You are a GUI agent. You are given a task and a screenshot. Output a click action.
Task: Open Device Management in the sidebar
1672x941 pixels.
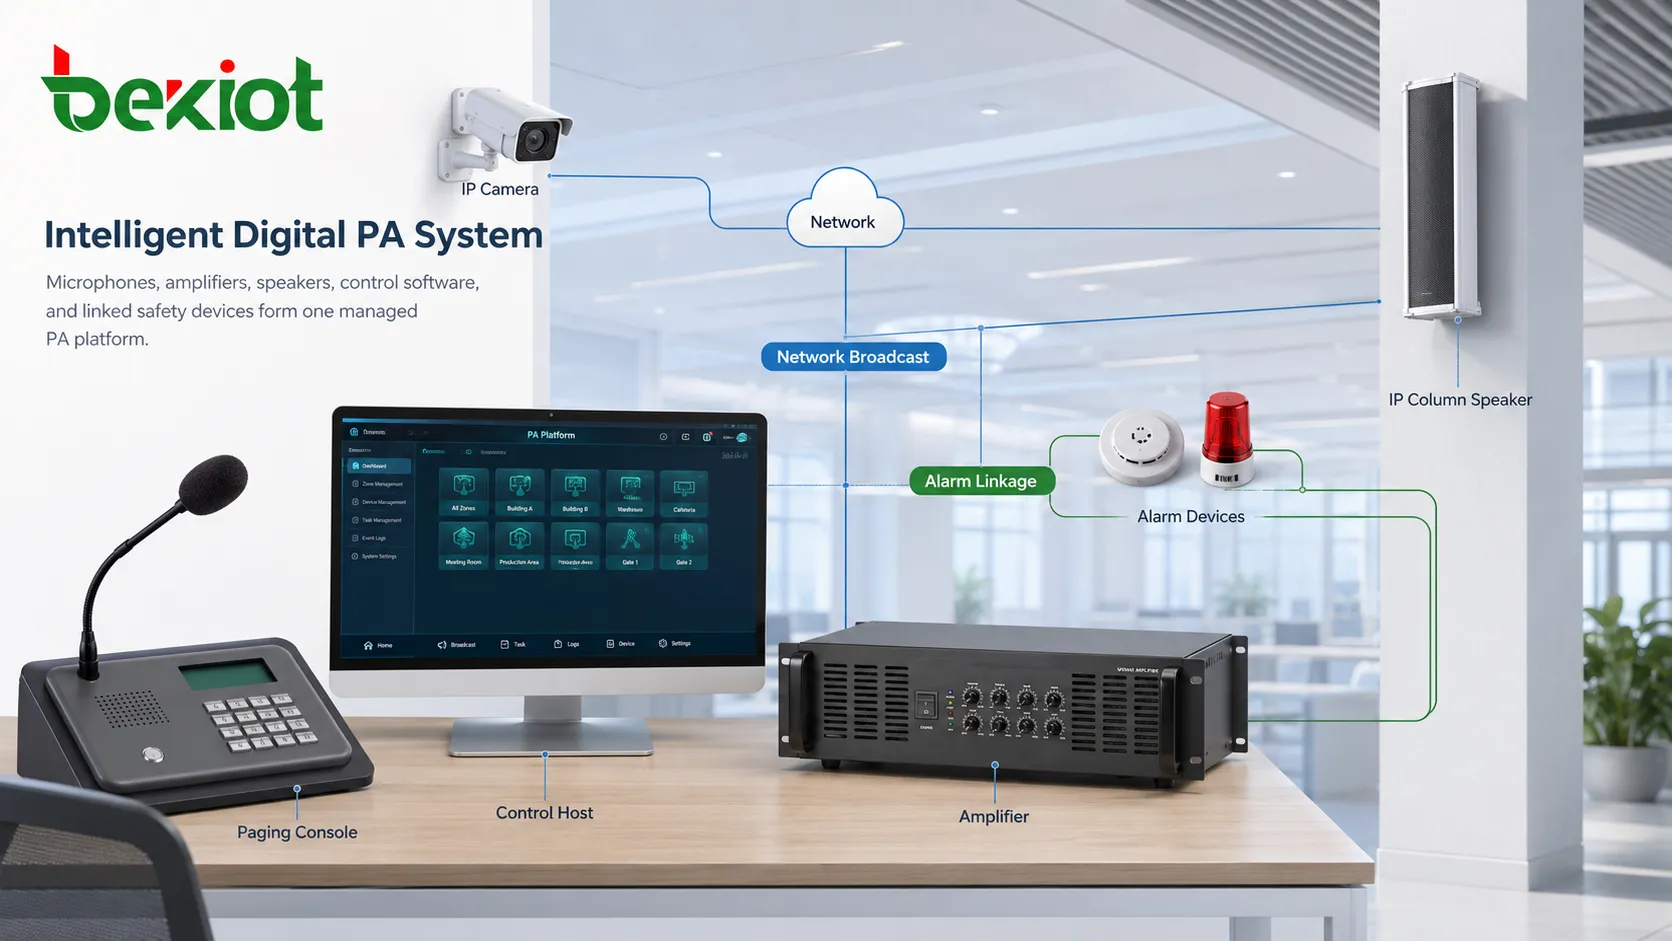379,502
